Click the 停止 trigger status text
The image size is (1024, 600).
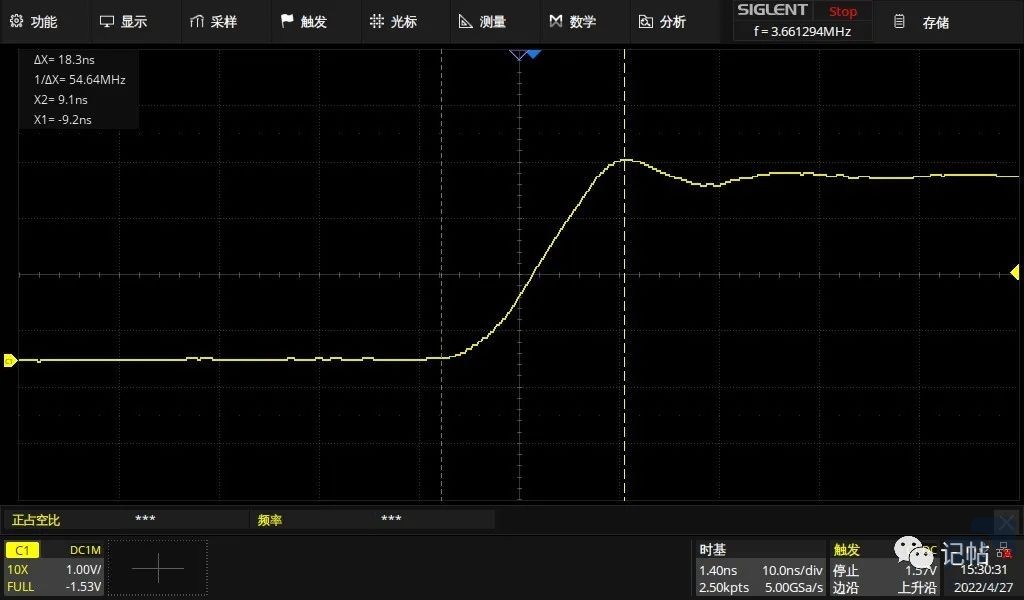[x=846, y=570]
